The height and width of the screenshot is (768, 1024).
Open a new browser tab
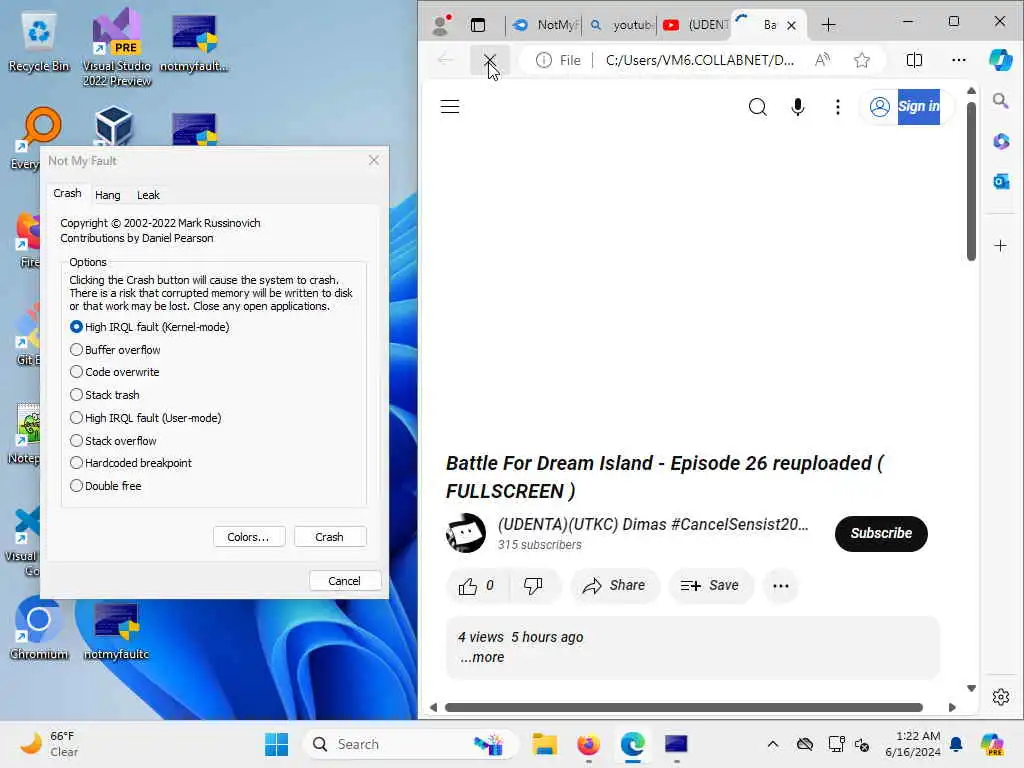[x=828, y=25]
